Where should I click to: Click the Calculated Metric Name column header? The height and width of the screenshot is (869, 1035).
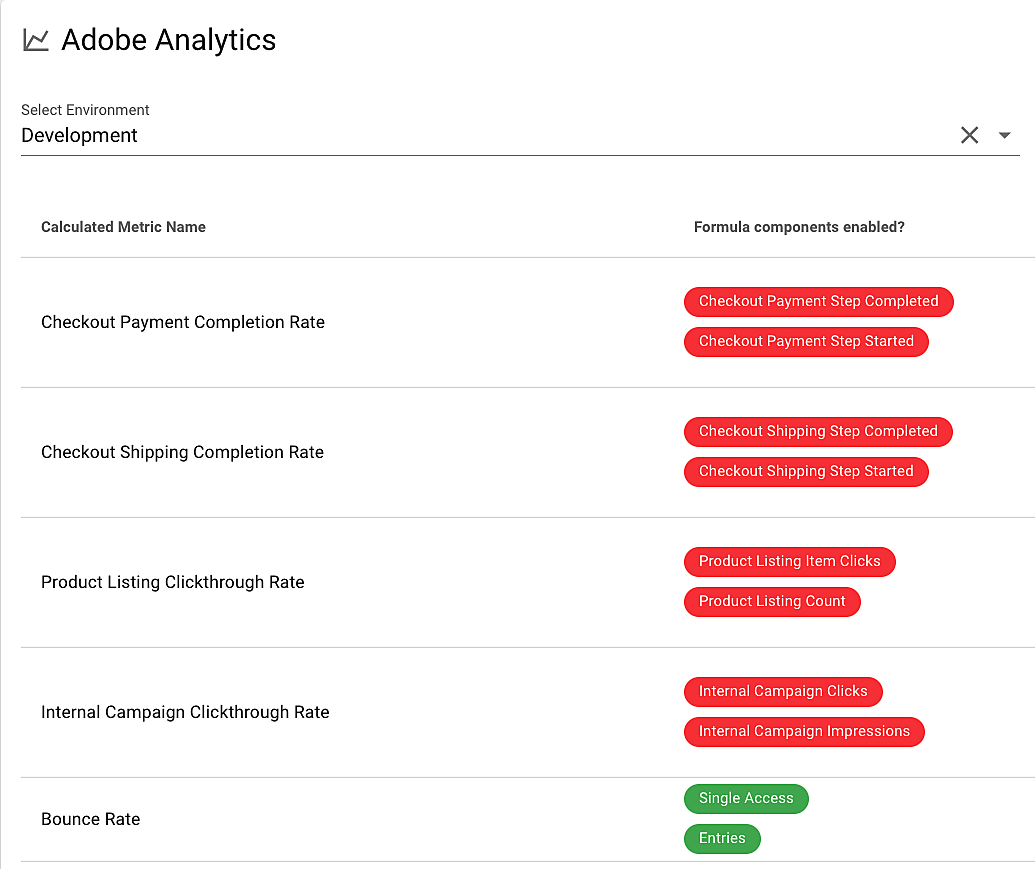point(123,227)
